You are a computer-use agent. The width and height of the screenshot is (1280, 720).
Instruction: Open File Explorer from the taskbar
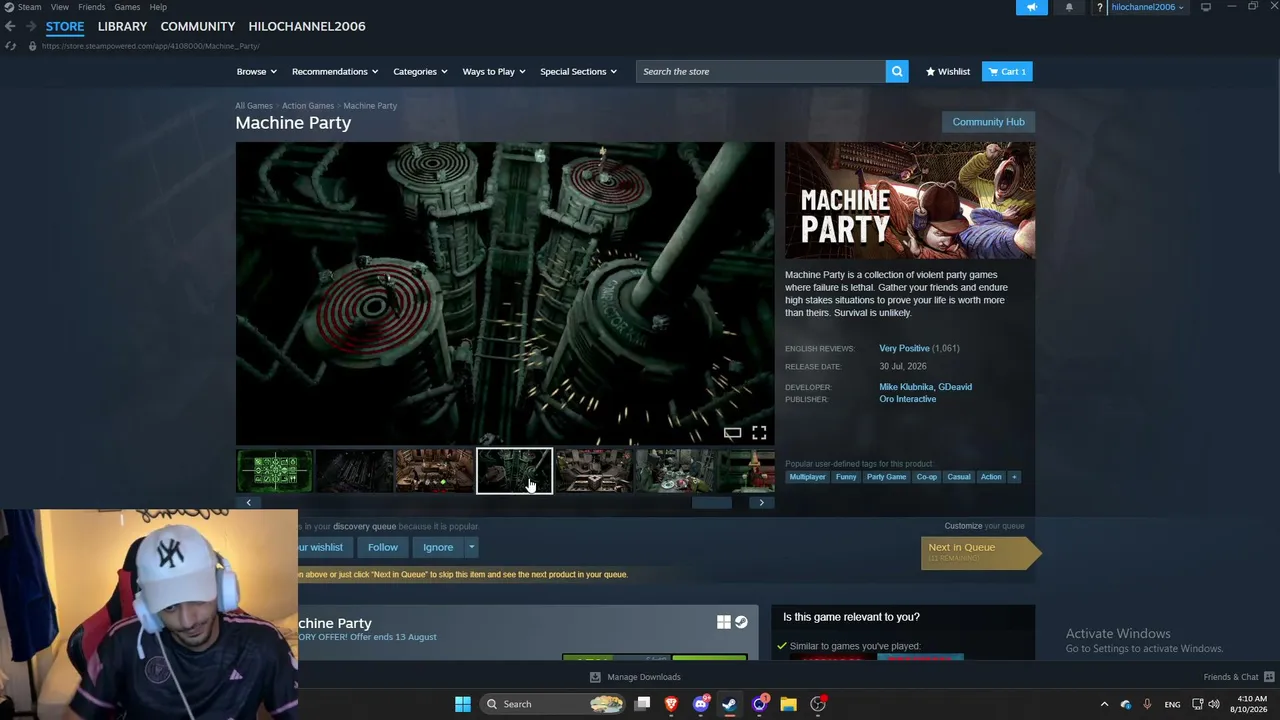(788, 704)
